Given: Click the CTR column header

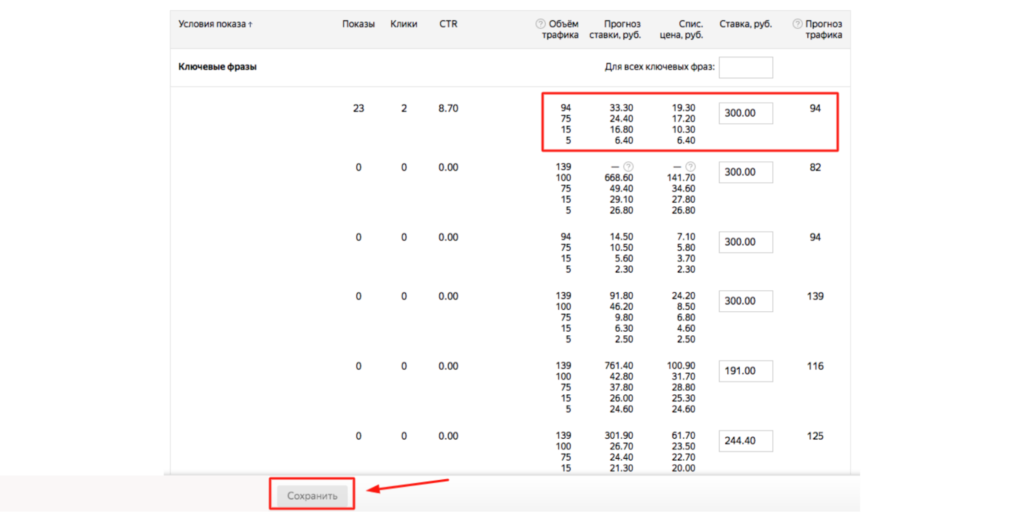Looking at the screenshot, I should click(448, 23).
